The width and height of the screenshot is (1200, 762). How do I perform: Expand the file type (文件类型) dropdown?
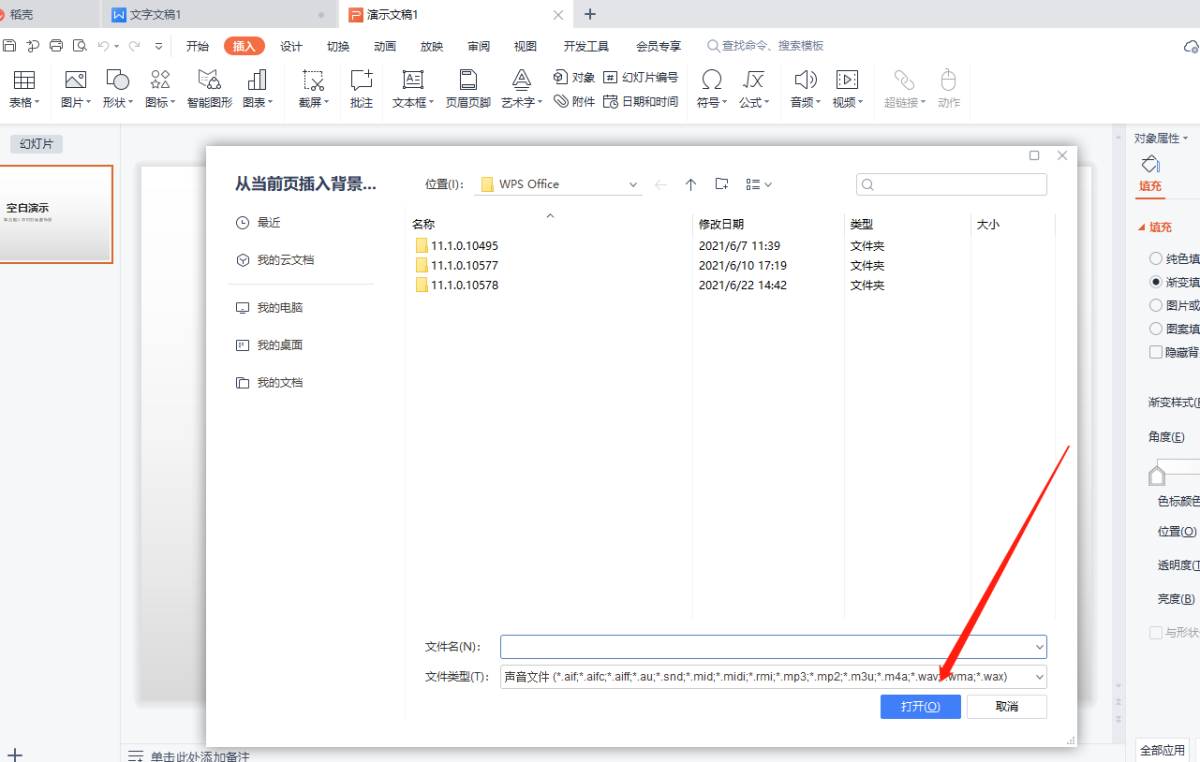1039,677
